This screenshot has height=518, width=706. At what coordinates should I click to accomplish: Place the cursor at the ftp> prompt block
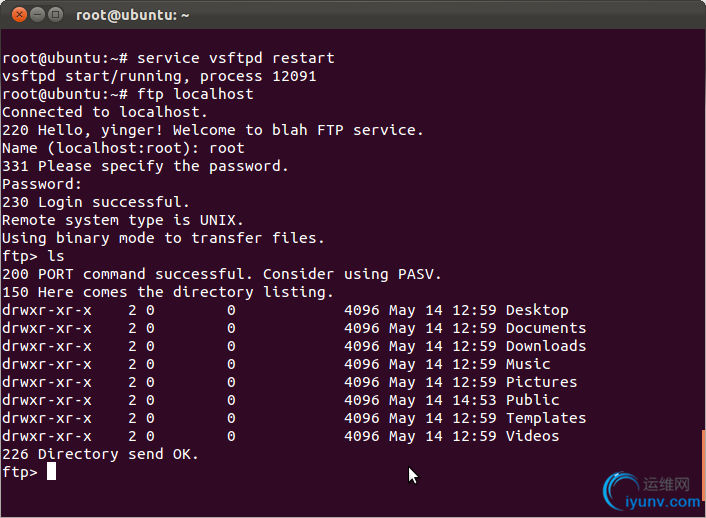pos(51,472)
